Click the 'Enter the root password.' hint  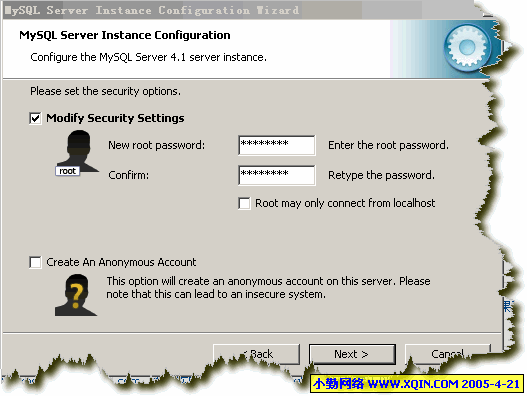click(388, 145)
